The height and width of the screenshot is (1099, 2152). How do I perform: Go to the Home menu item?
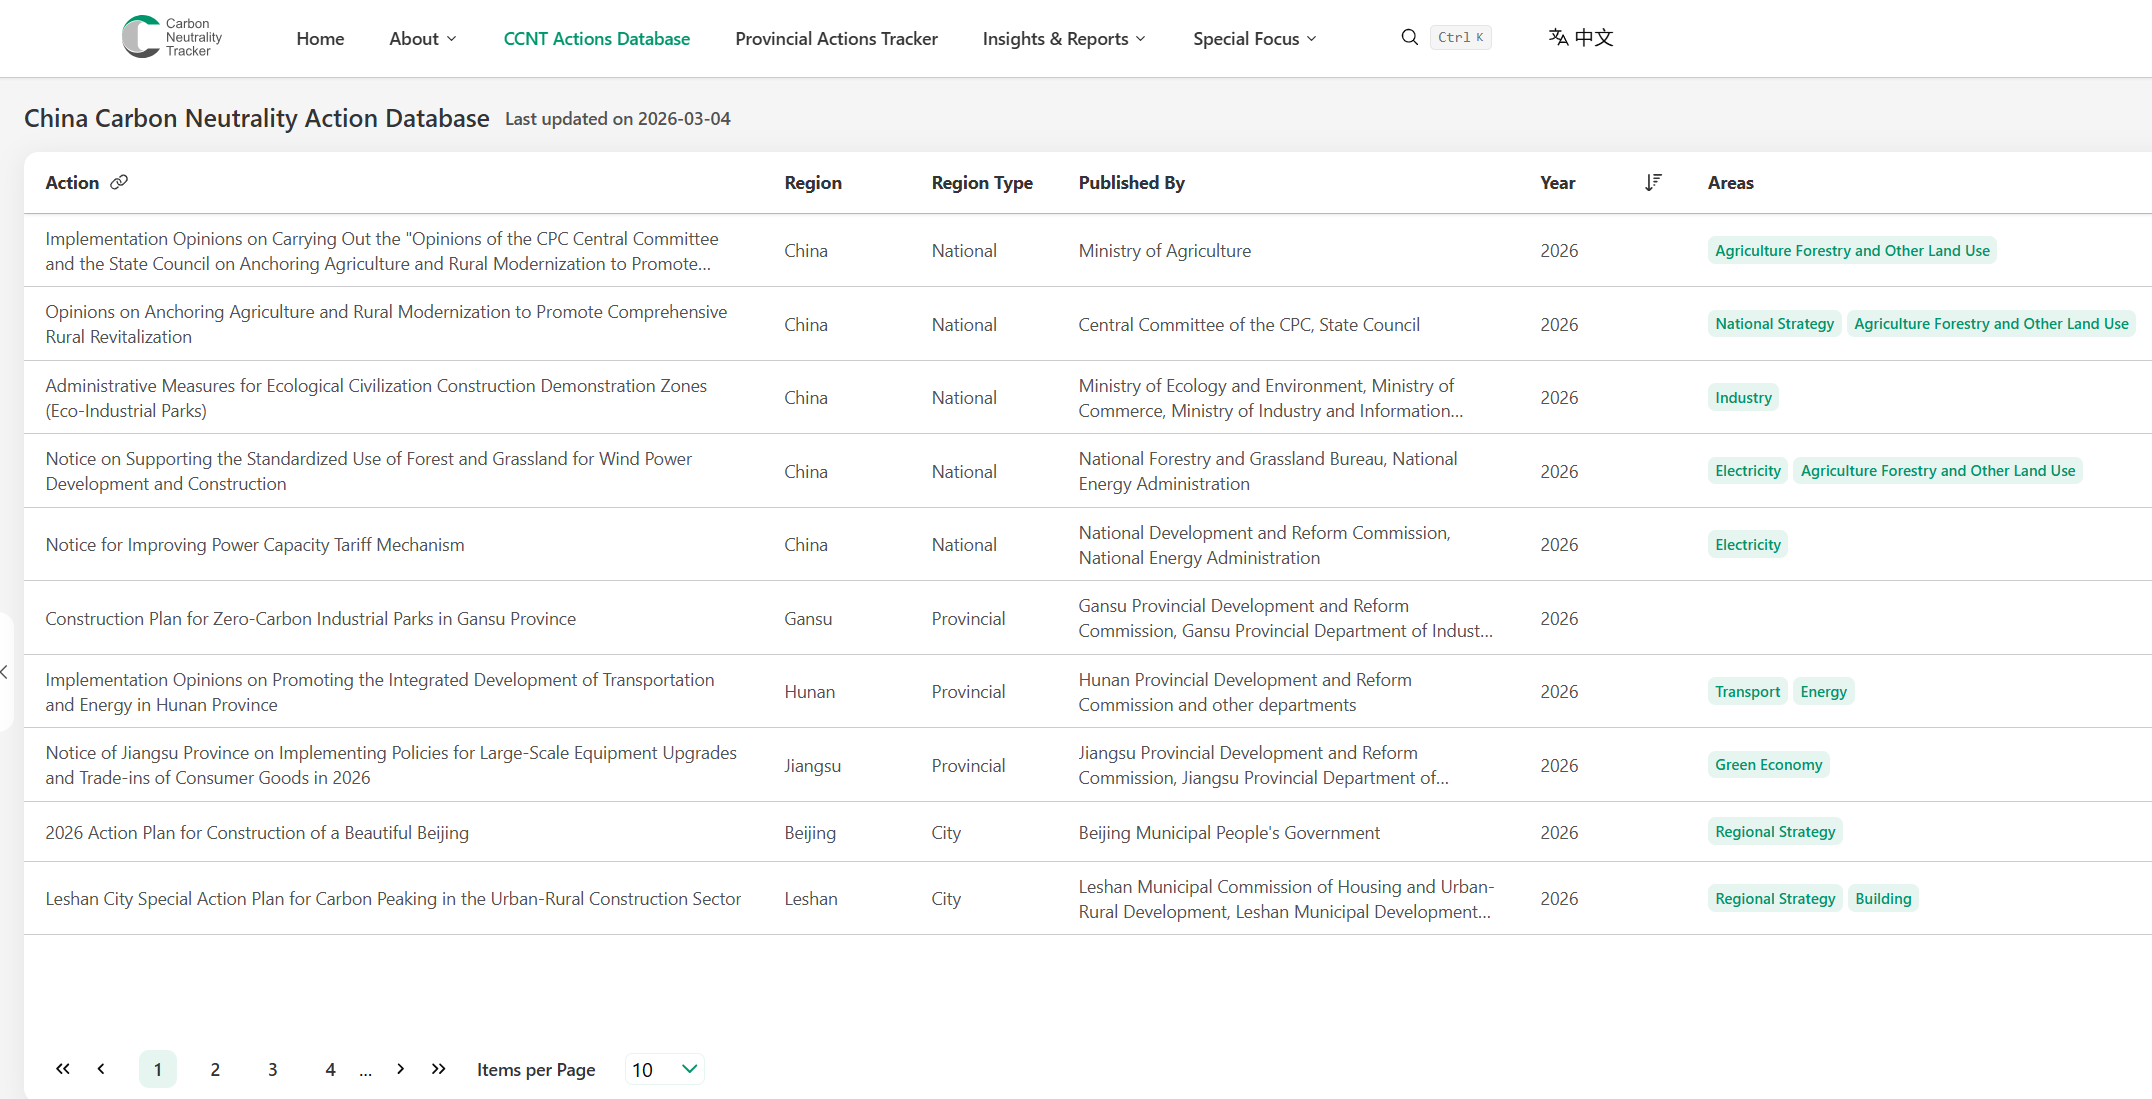[320, 38]
